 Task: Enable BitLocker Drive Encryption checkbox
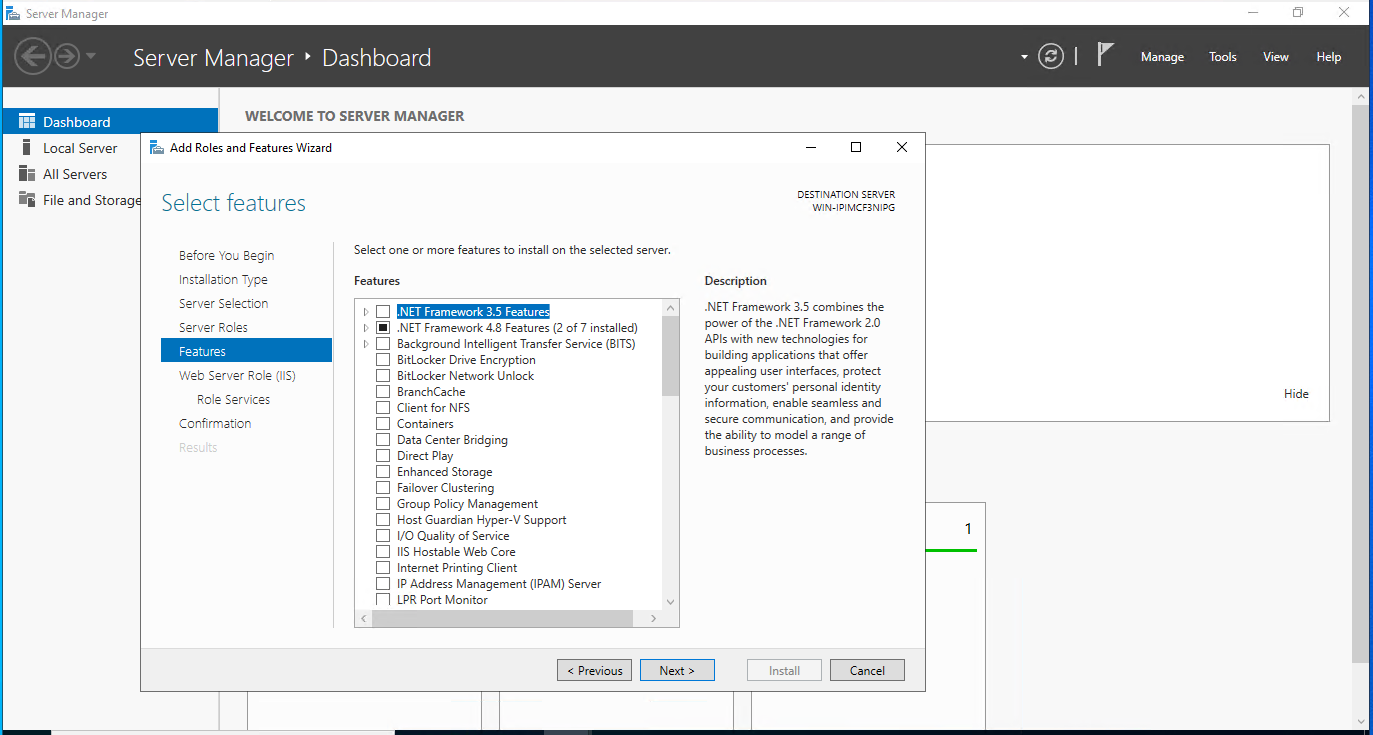click(383, 360)
